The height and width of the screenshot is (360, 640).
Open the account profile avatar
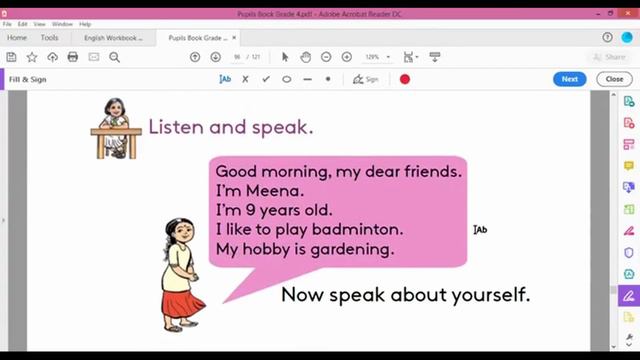(x=627, y=38)
